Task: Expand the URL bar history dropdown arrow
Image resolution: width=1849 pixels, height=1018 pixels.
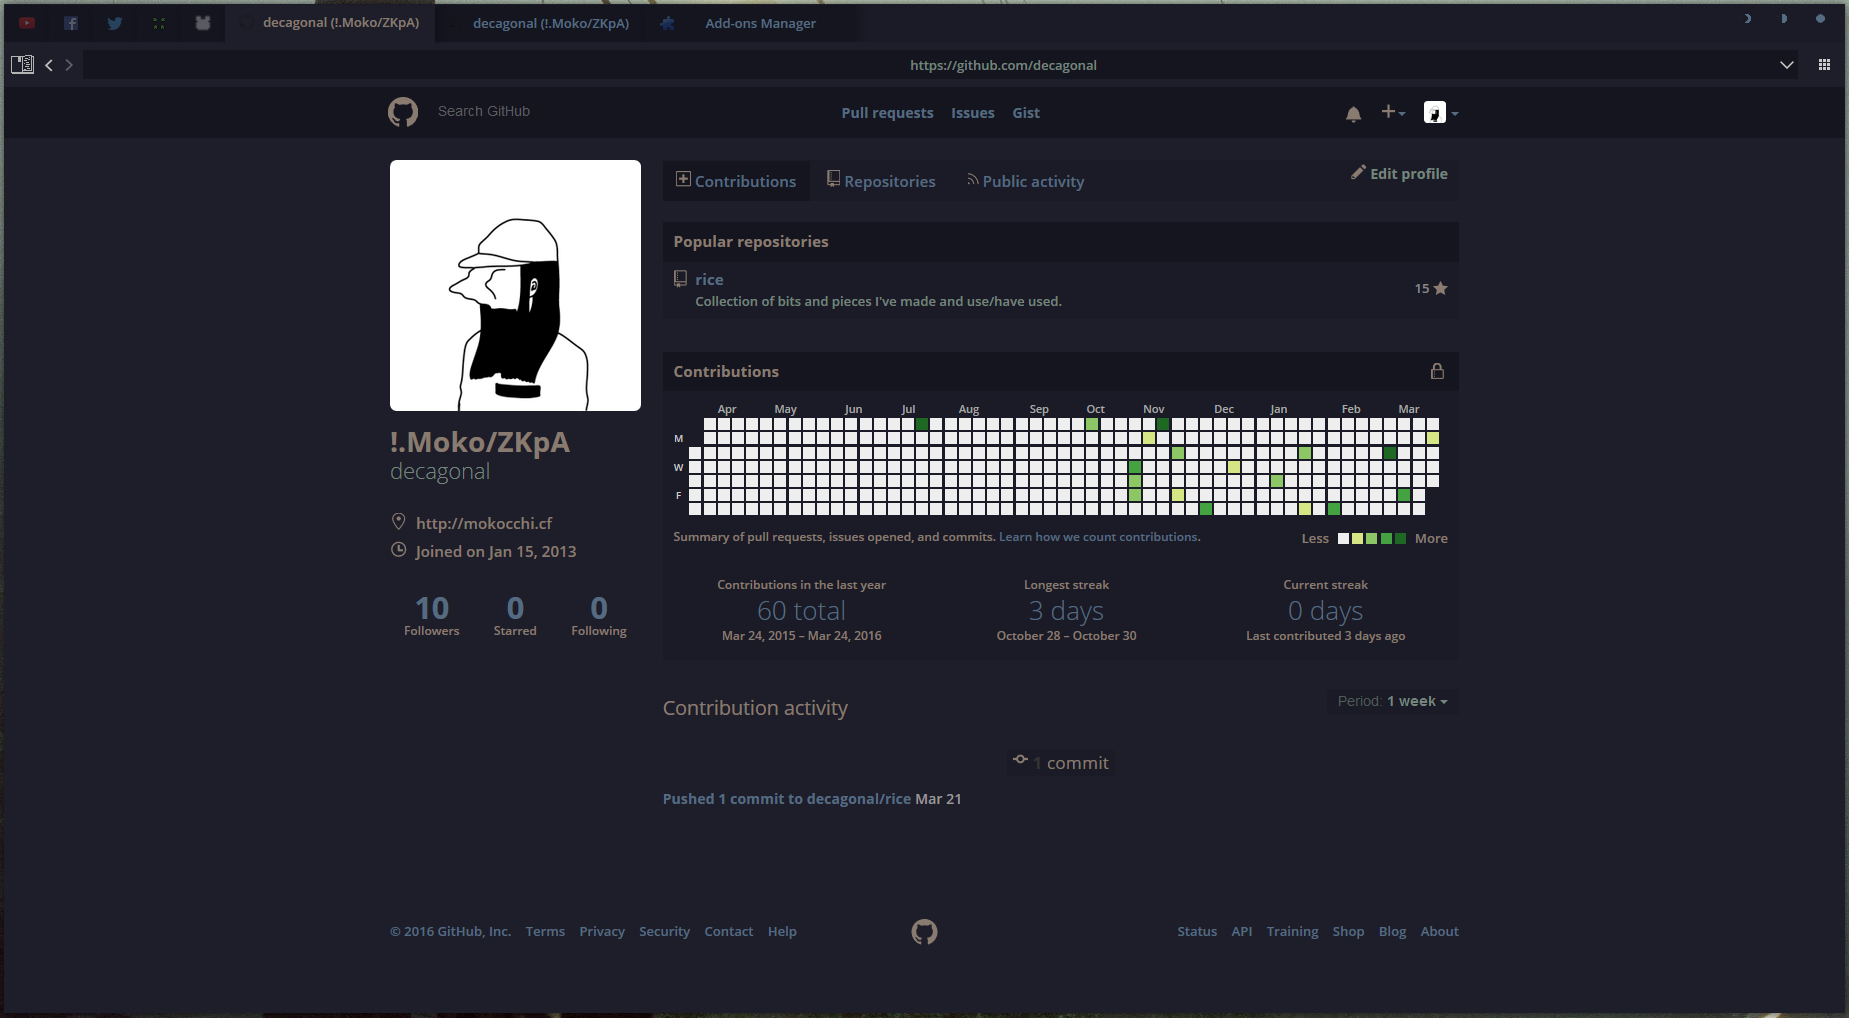Action: 1787,65
